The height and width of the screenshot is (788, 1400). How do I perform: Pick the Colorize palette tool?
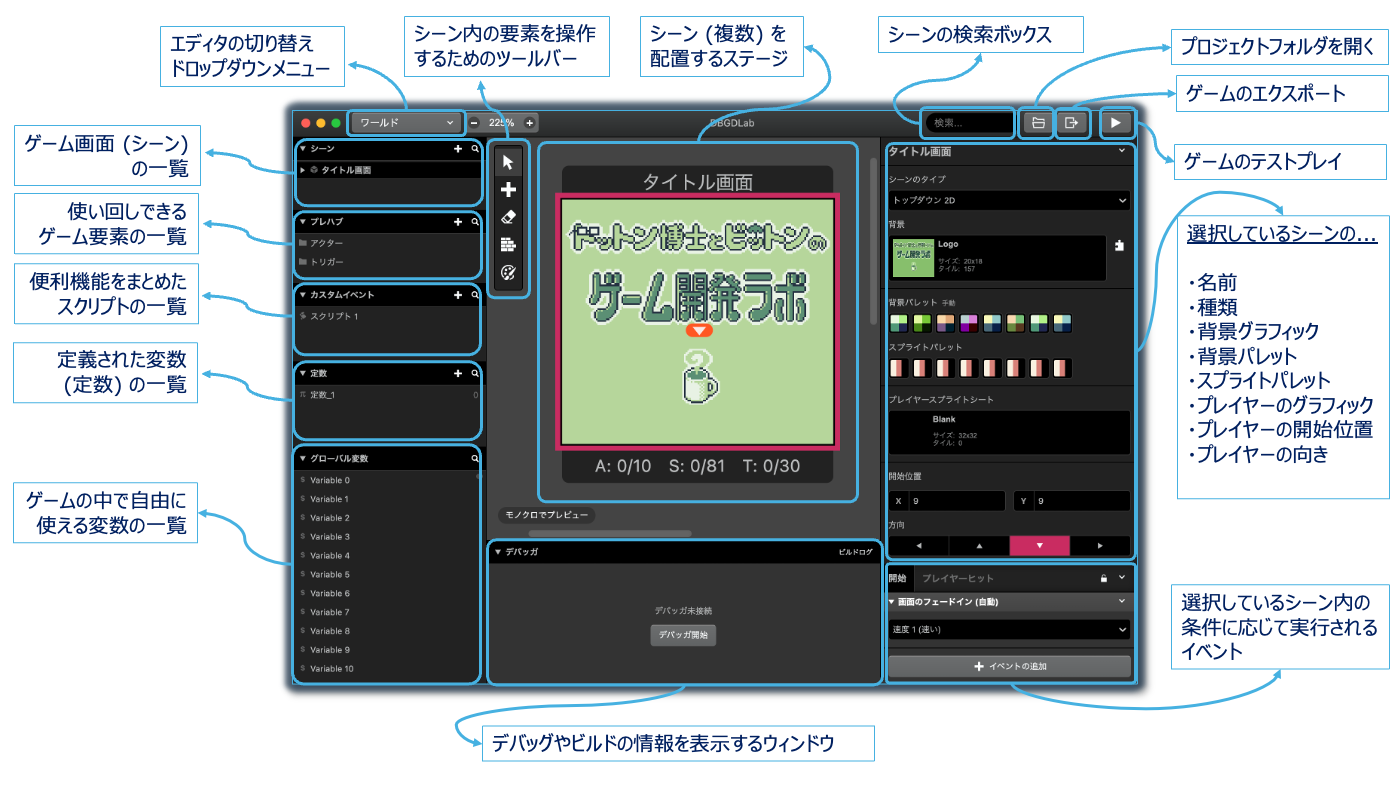pyautogui.click(x=508, y=272)
